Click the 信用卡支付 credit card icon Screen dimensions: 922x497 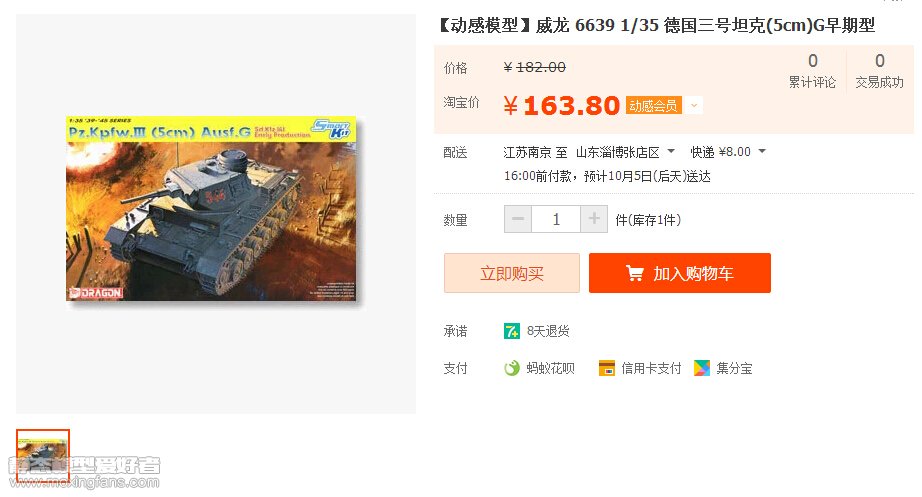pyautogui.click(x=606, y=368)
